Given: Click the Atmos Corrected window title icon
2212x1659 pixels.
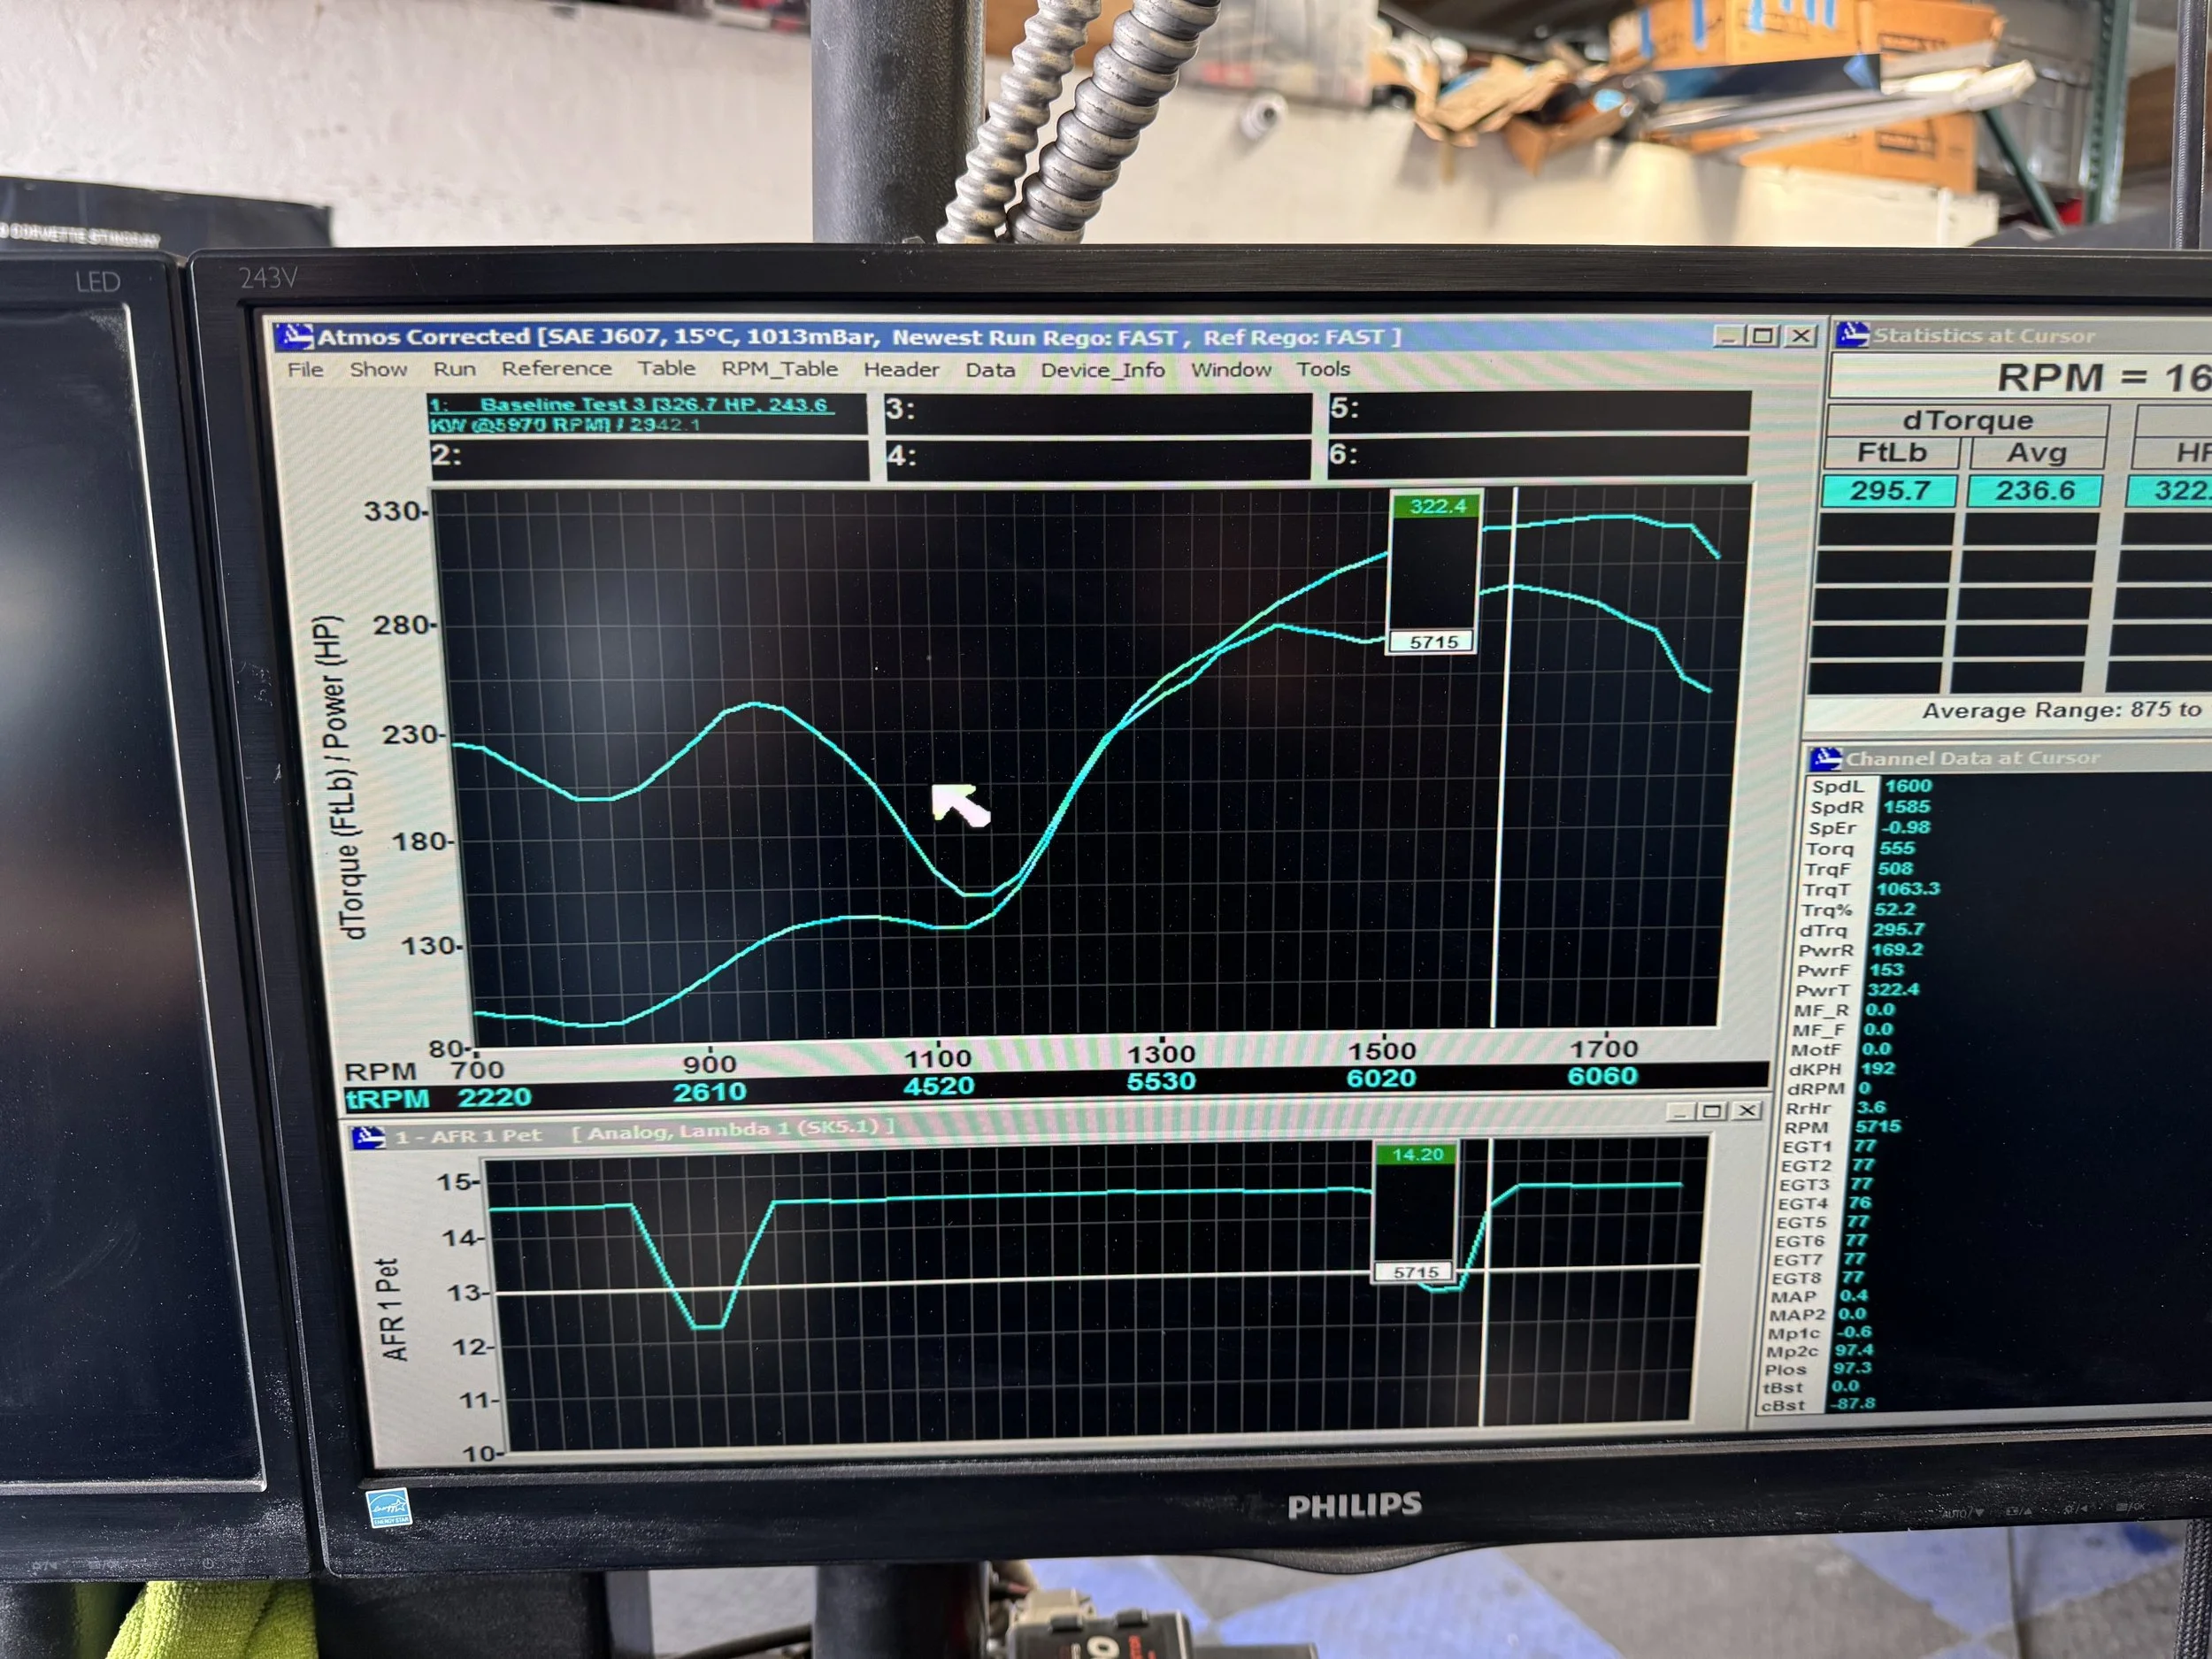Looking at the screenshot, I should tap(292, 336).
